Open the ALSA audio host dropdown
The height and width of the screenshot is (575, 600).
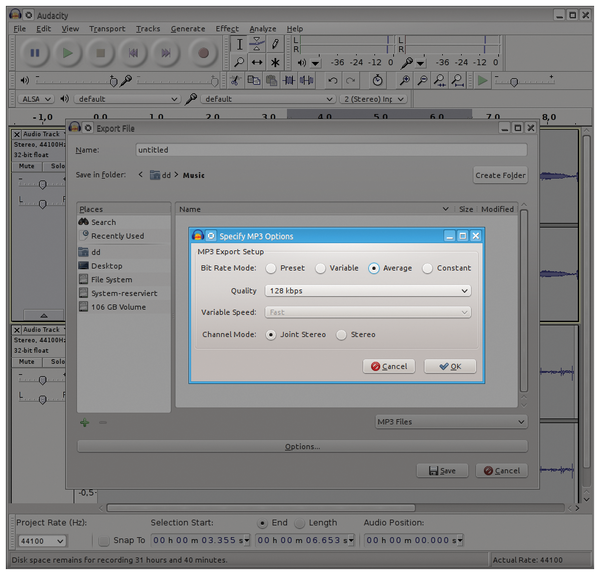(36, 99)
